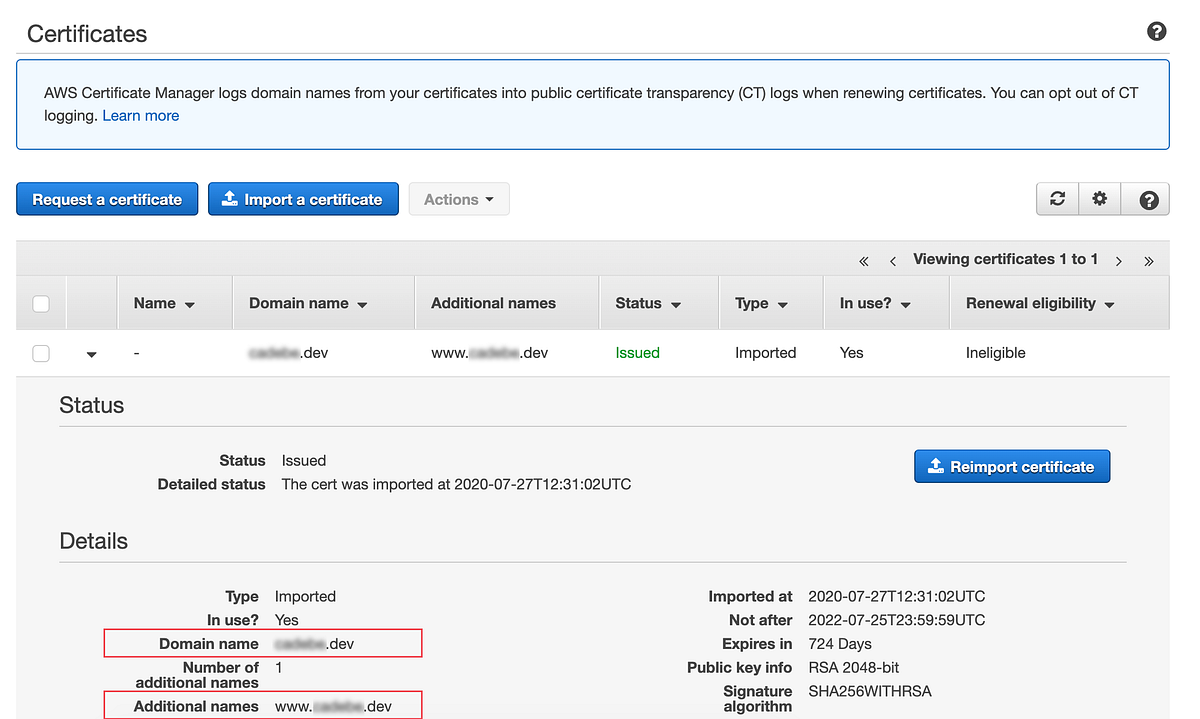Select all certificates via header checkbox
The image size is (1200, 719).
click(40, 302)
